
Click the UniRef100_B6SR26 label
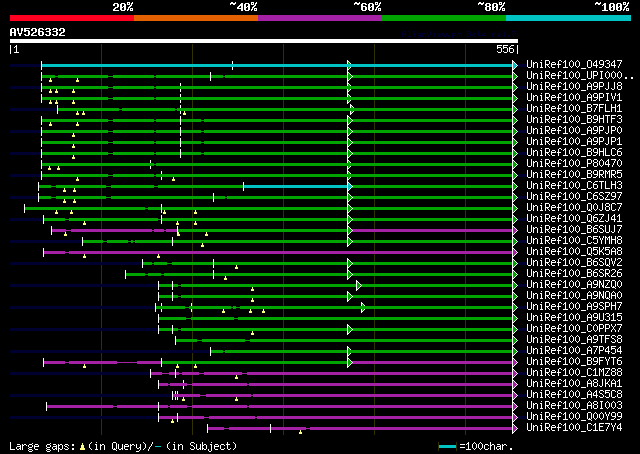[574, 274]
